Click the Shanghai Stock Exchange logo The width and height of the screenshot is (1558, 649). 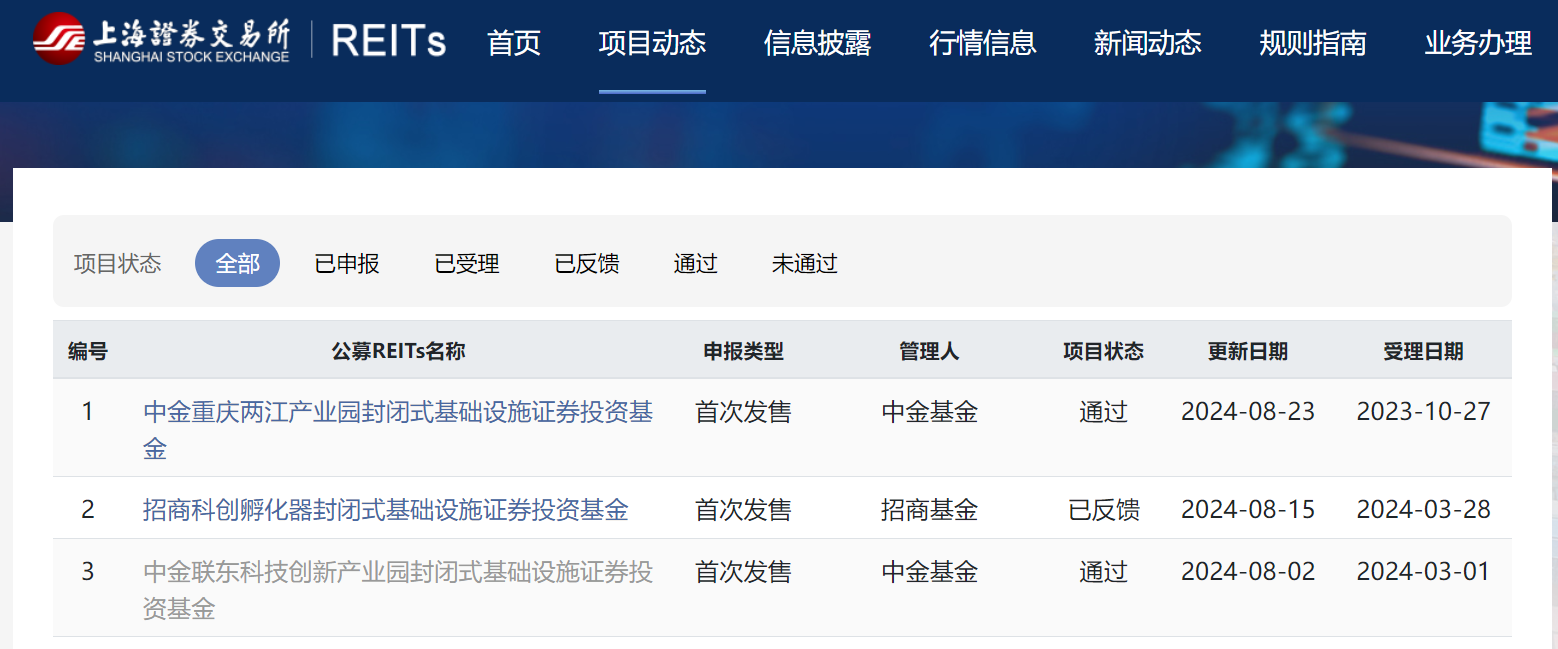click(161, 40)
